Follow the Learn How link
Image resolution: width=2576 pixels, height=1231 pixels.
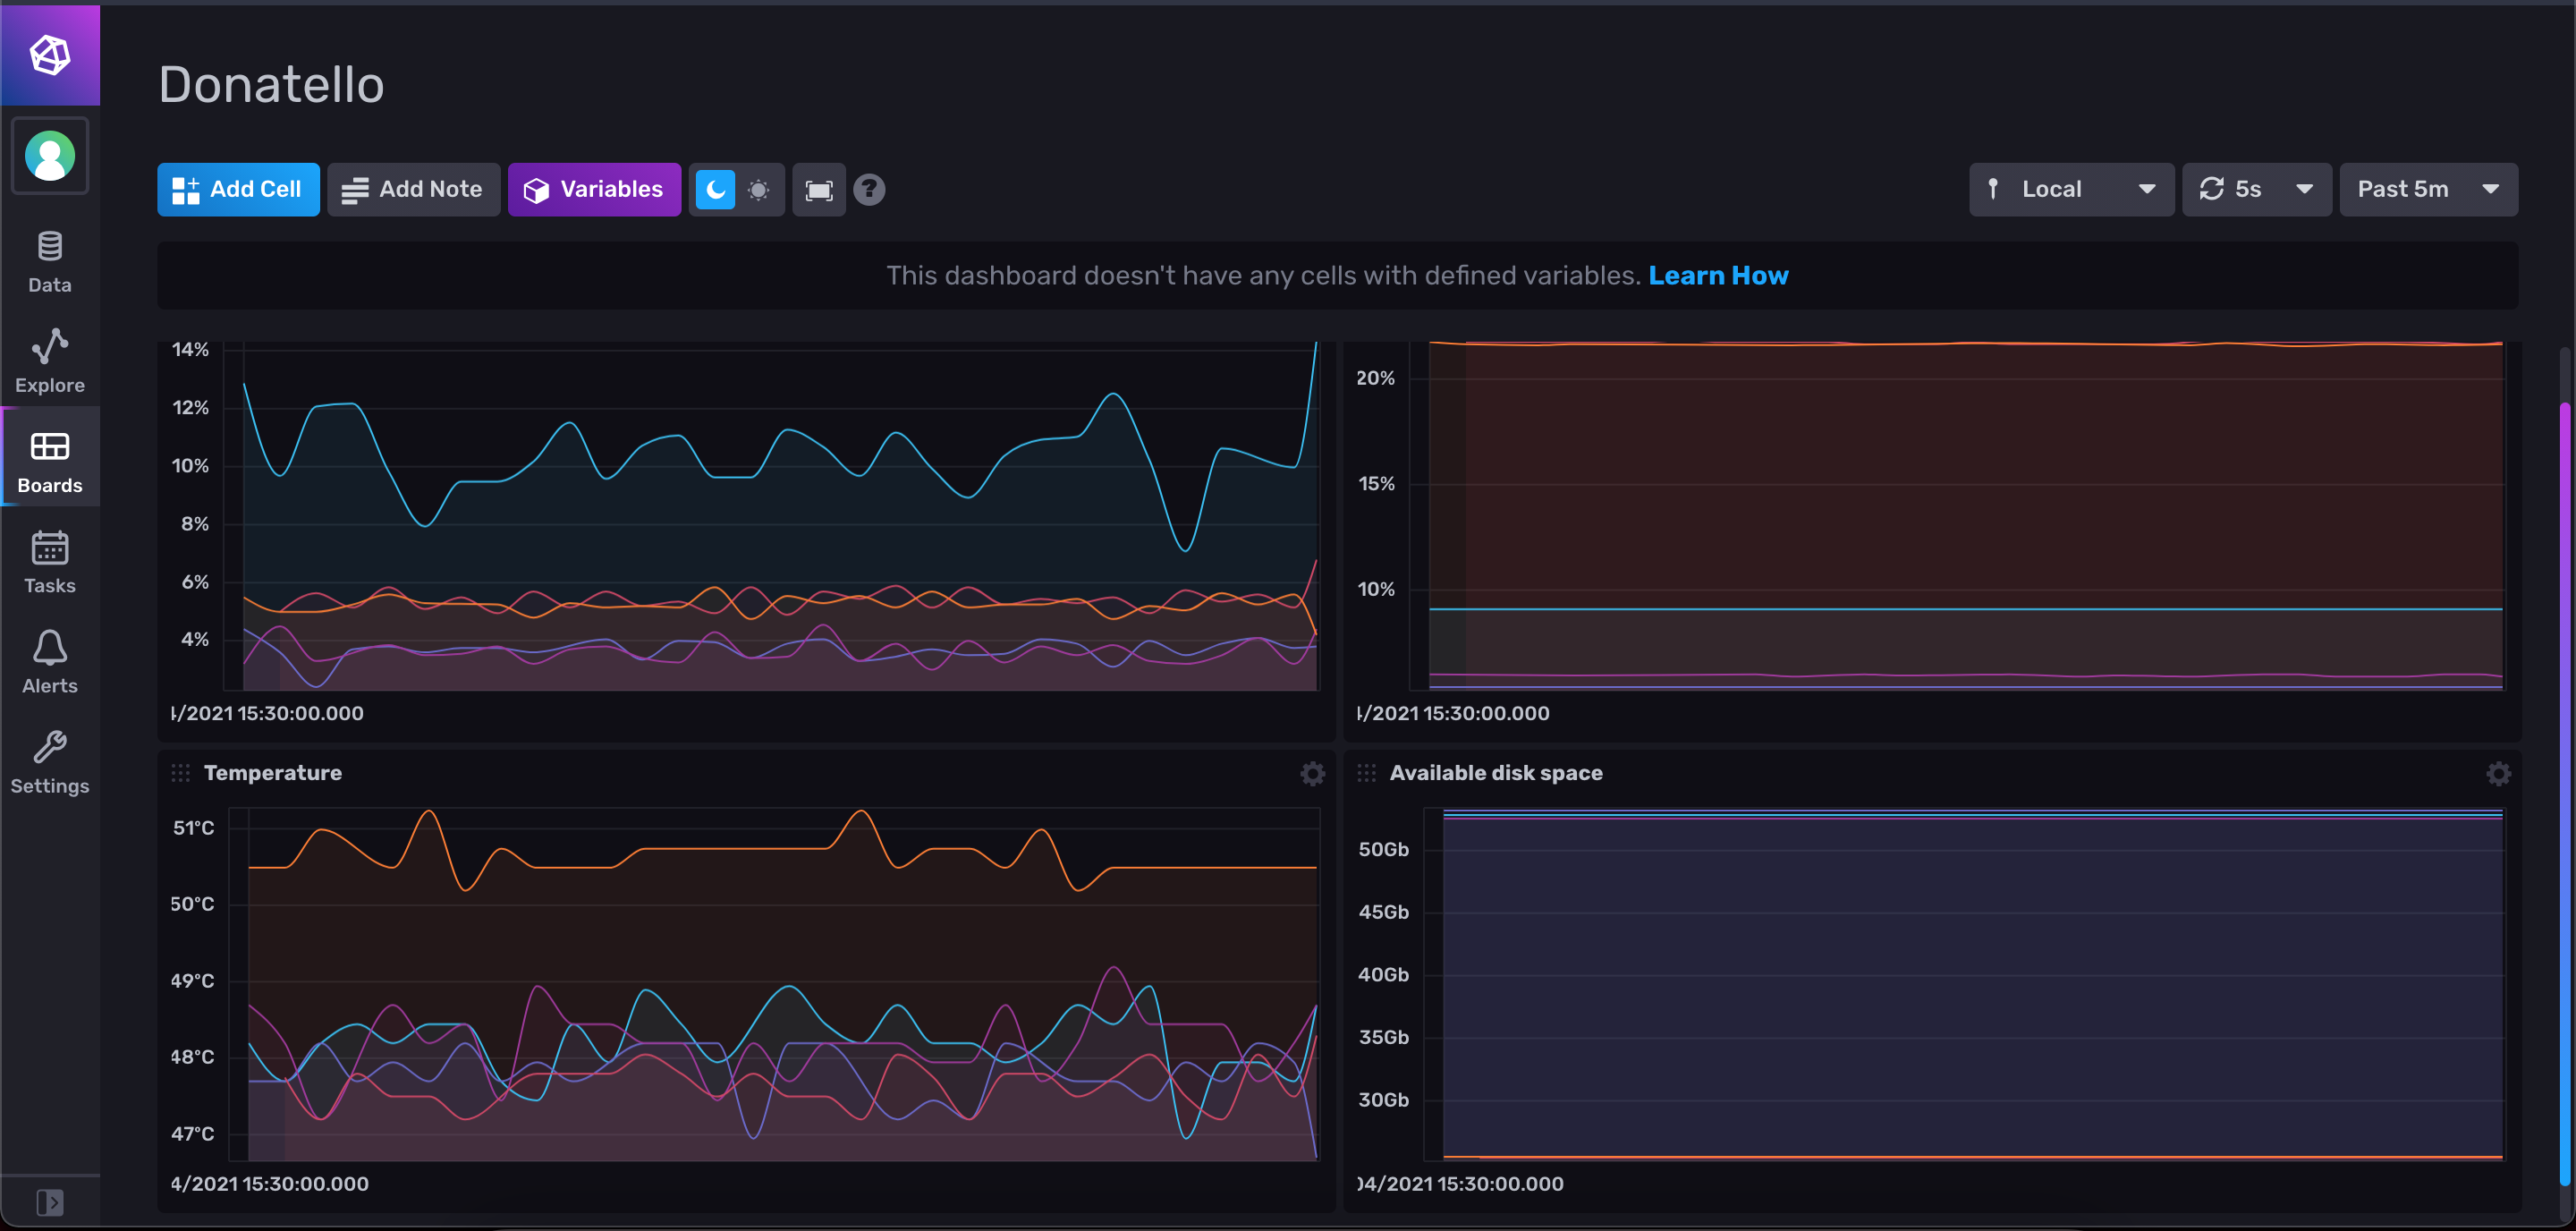click(x=1717, y=276)
